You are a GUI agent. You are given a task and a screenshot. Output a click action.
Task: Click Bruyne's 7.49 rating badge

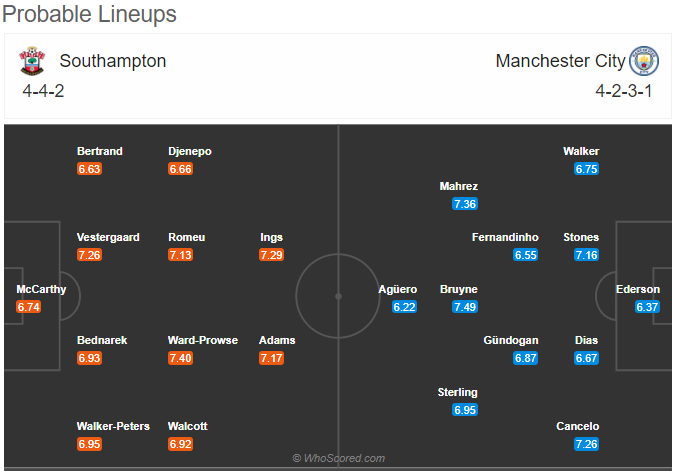pyautogui.click(x=465, y=307)
